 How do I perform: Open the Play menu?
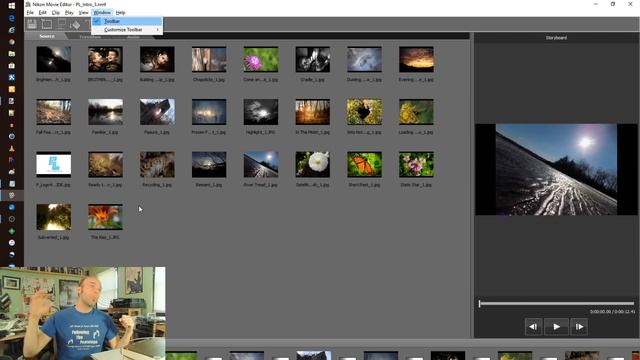[x=69, y=13]
